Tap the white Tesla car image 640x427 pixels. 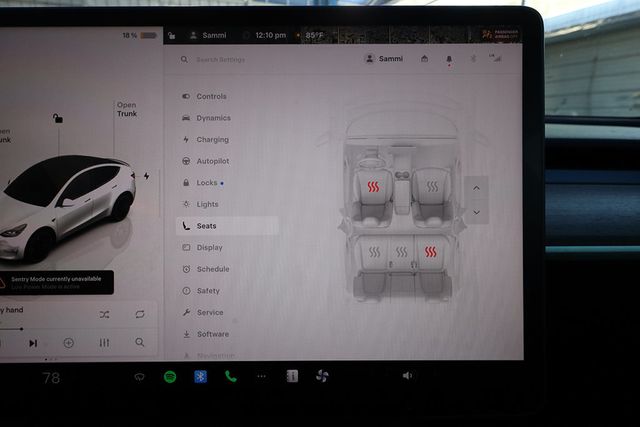[x=67, y=208]
